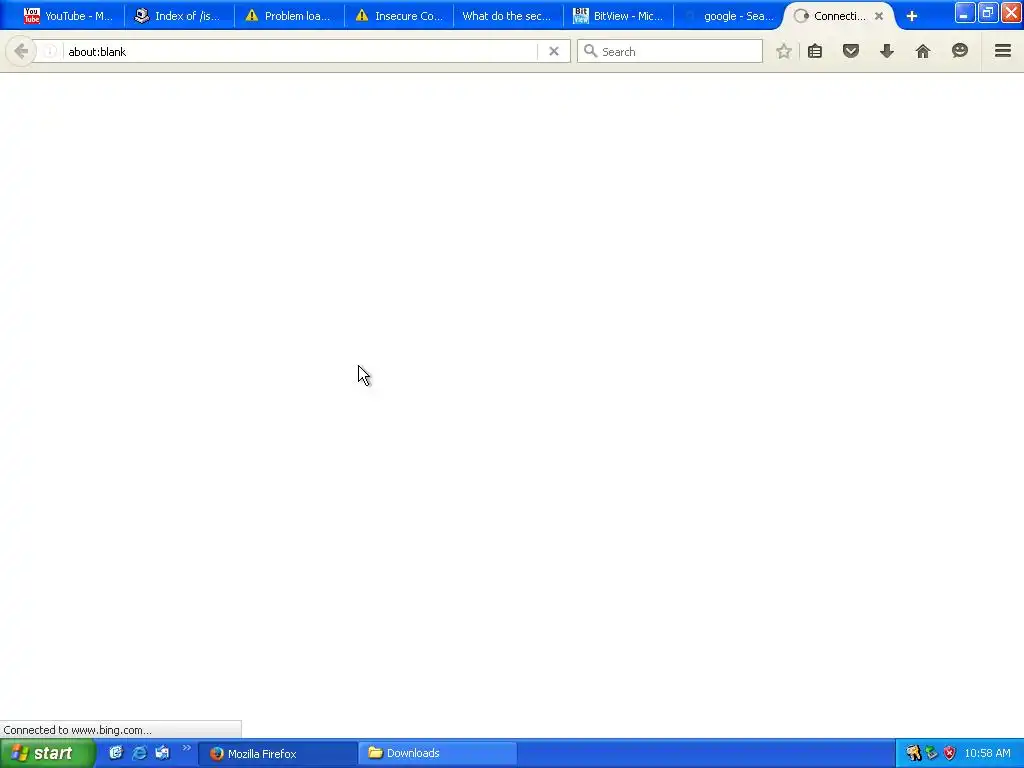
Task: Open a new tab with plus button
Action: click(912, 16)
